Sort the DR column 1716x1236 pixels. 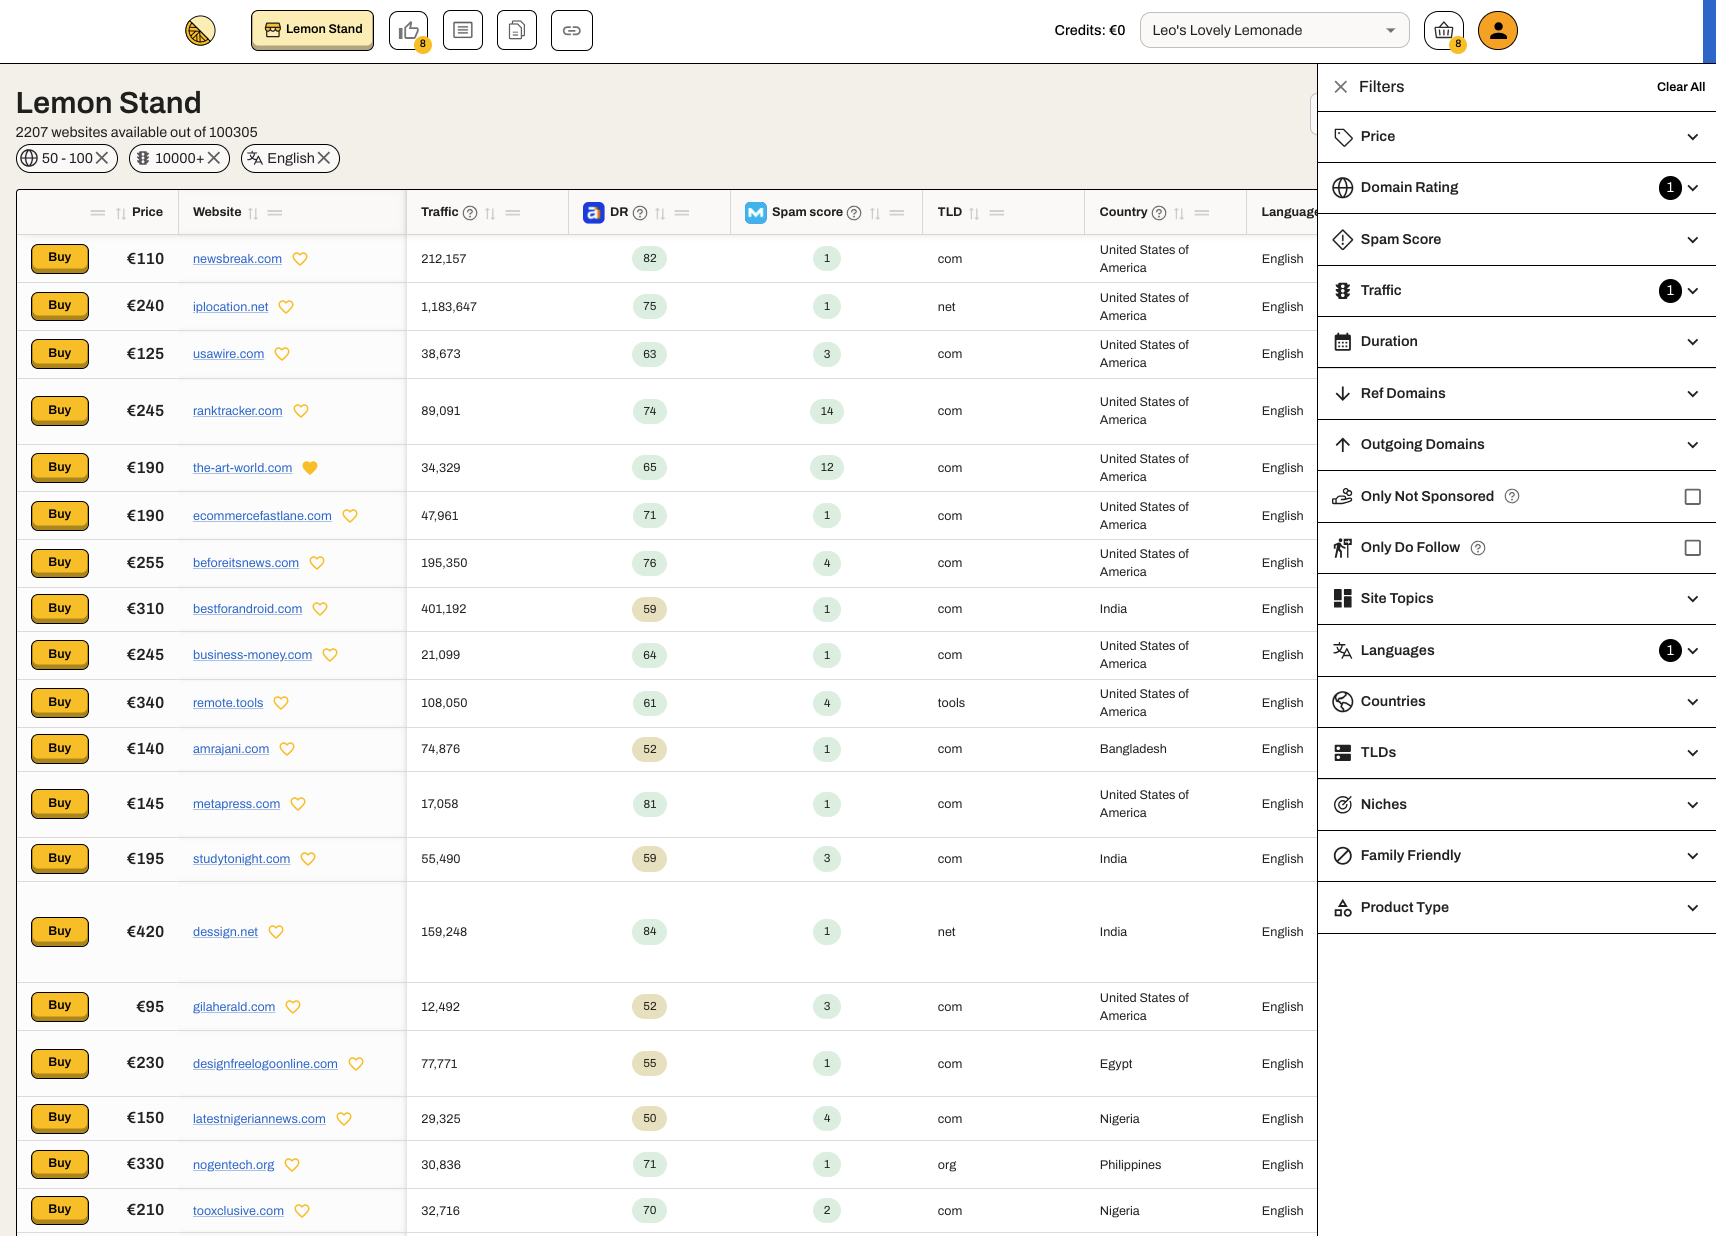[660, 213]
